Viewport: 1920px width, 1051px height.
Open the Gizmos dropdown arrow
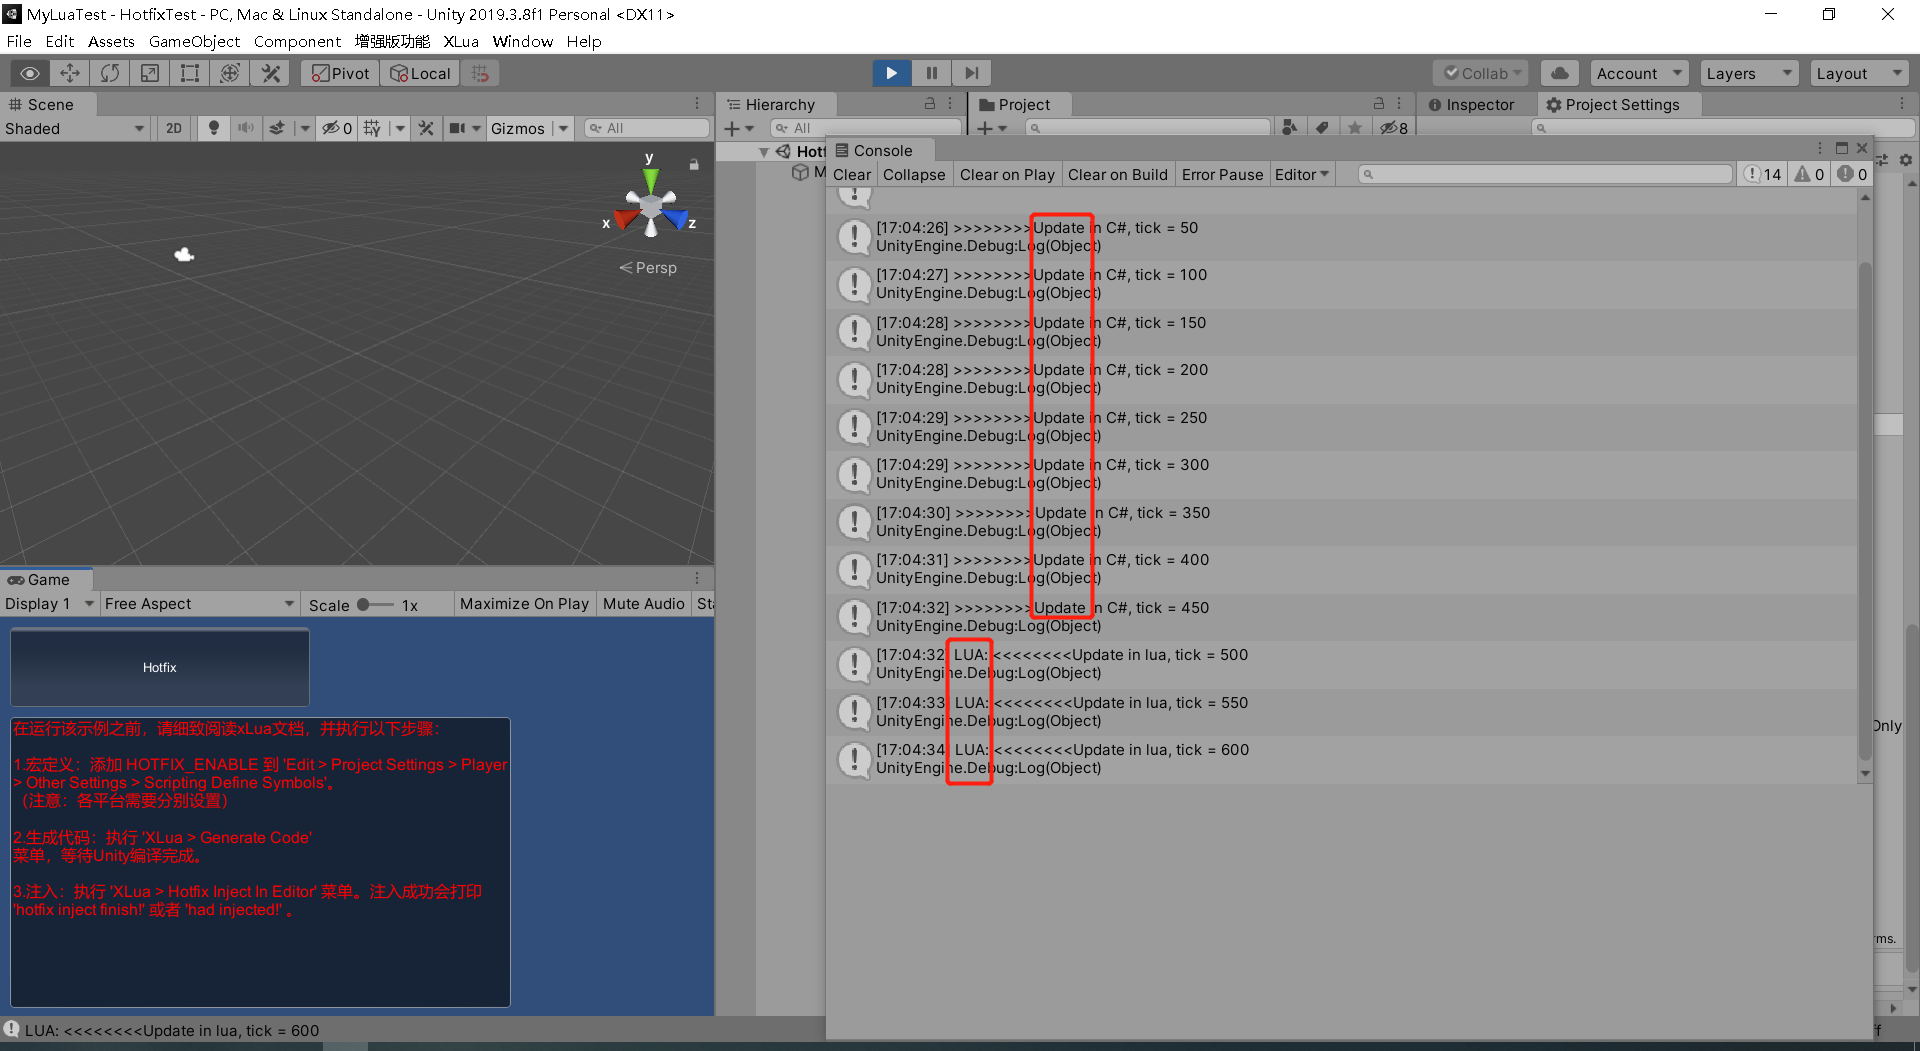[563, 128]
